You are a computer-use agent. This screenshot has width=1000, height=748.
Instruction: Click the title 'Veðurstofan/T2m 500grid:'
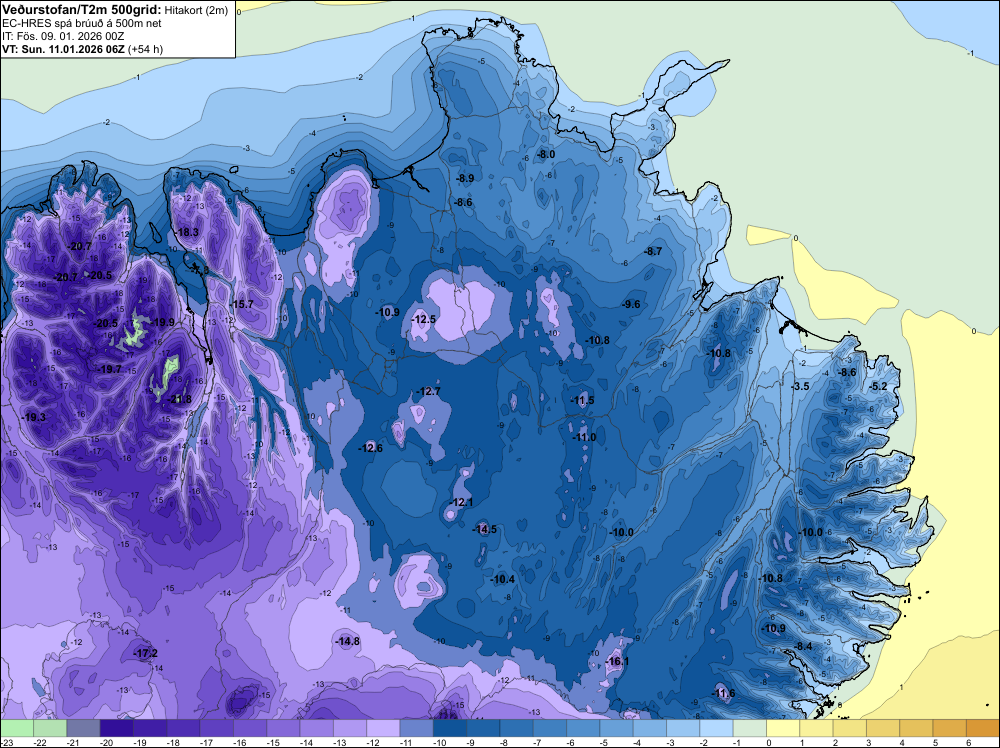[82, 10]
